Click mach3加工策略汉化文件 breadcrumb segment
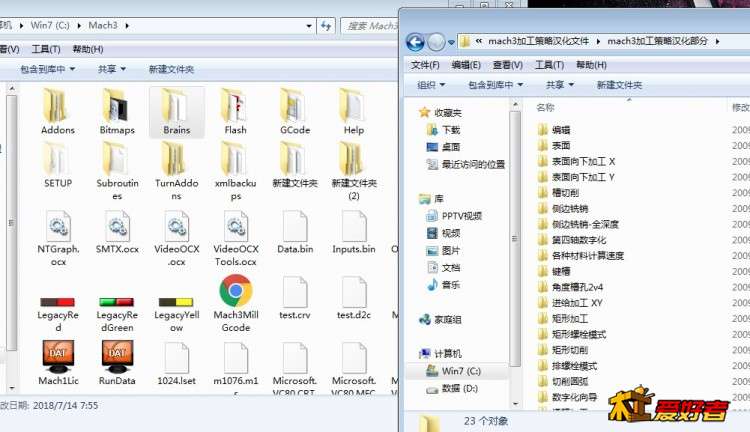This screenshot has height=432, width=750. (538, 42)
